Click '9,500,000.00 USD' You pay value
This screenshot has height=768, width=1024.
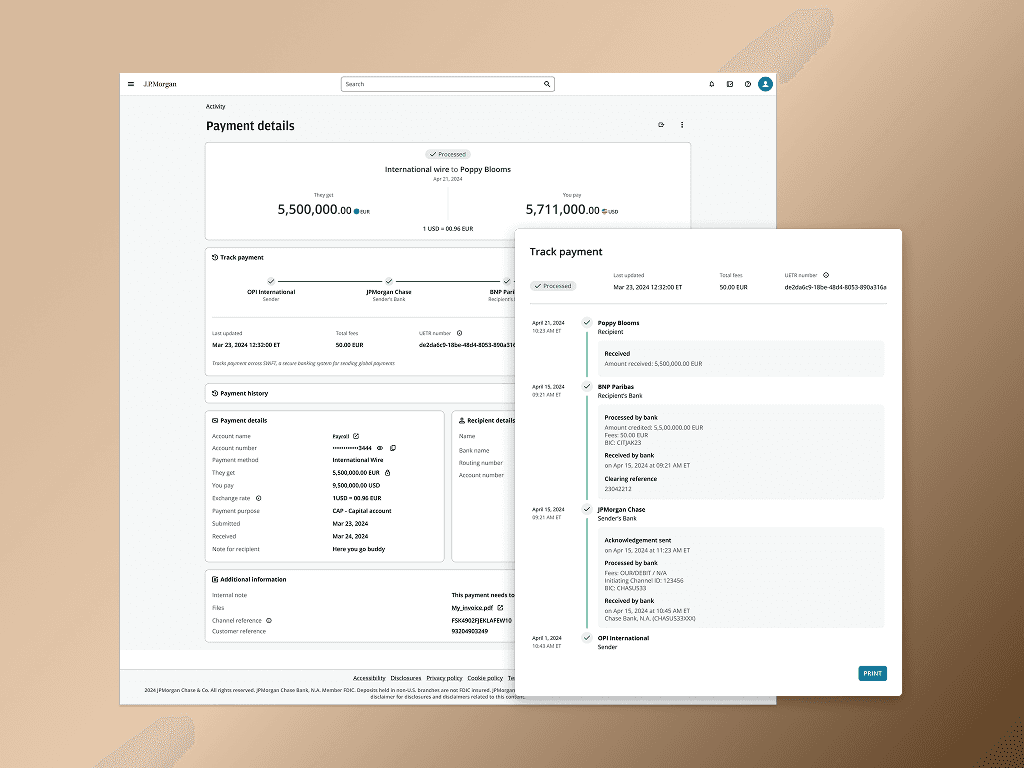pos(356,486)
